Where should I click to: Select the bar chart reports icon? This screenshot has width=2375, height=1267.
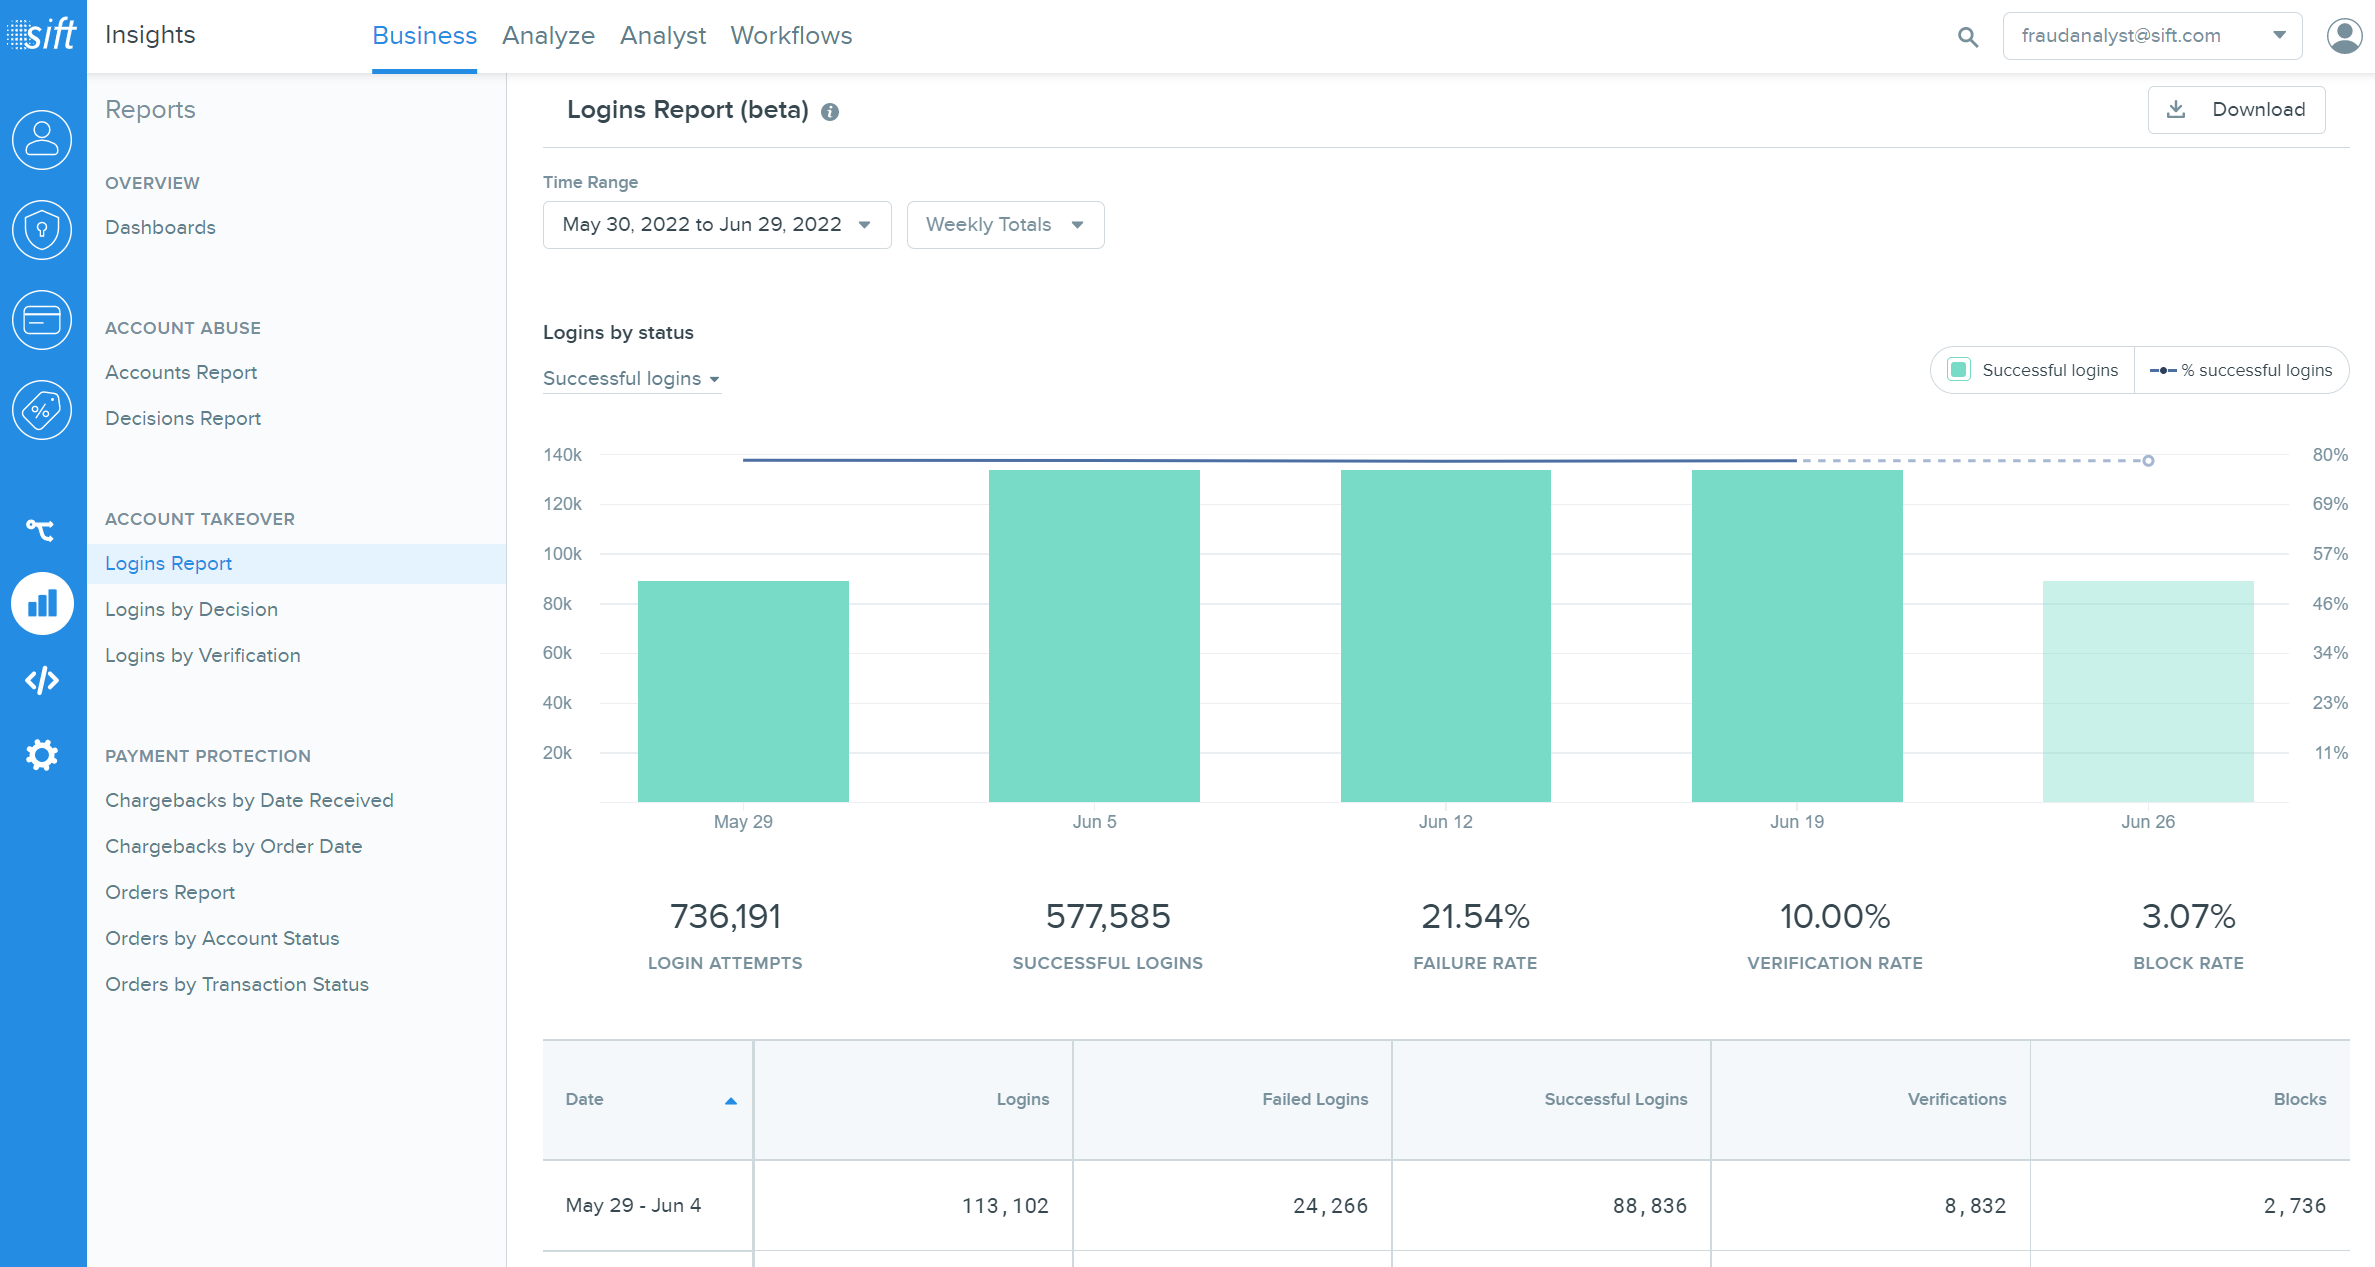tap(42, 603)
